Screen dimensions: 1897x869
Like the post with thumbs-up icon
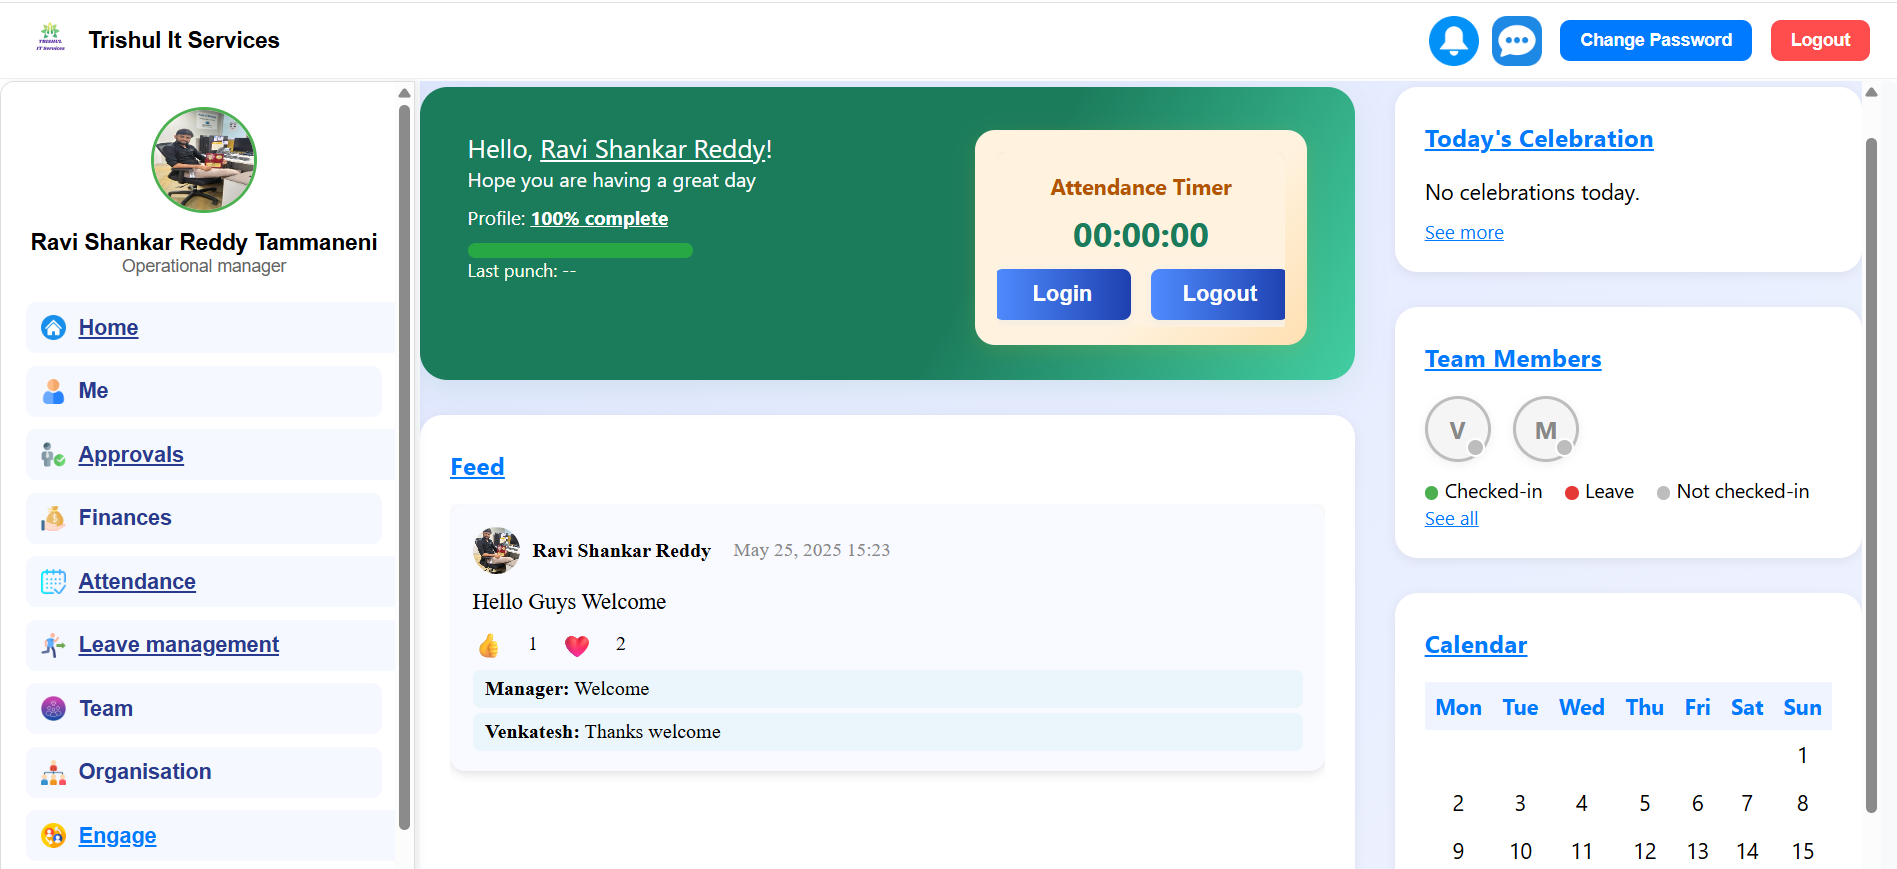[489, 646]
